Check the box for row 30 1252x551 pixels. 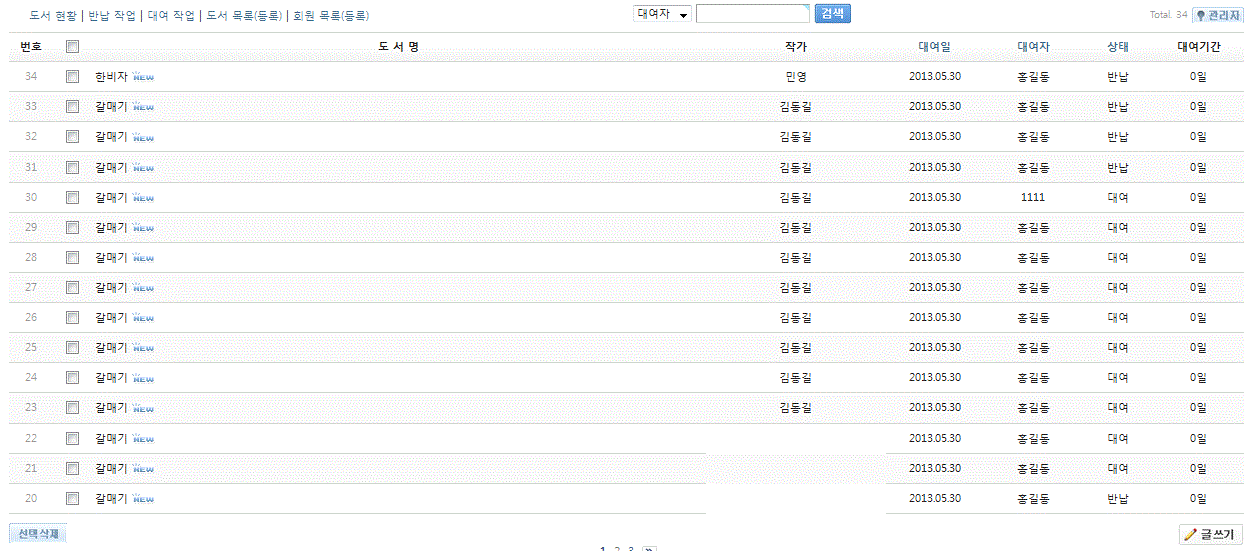coord(72,197)
